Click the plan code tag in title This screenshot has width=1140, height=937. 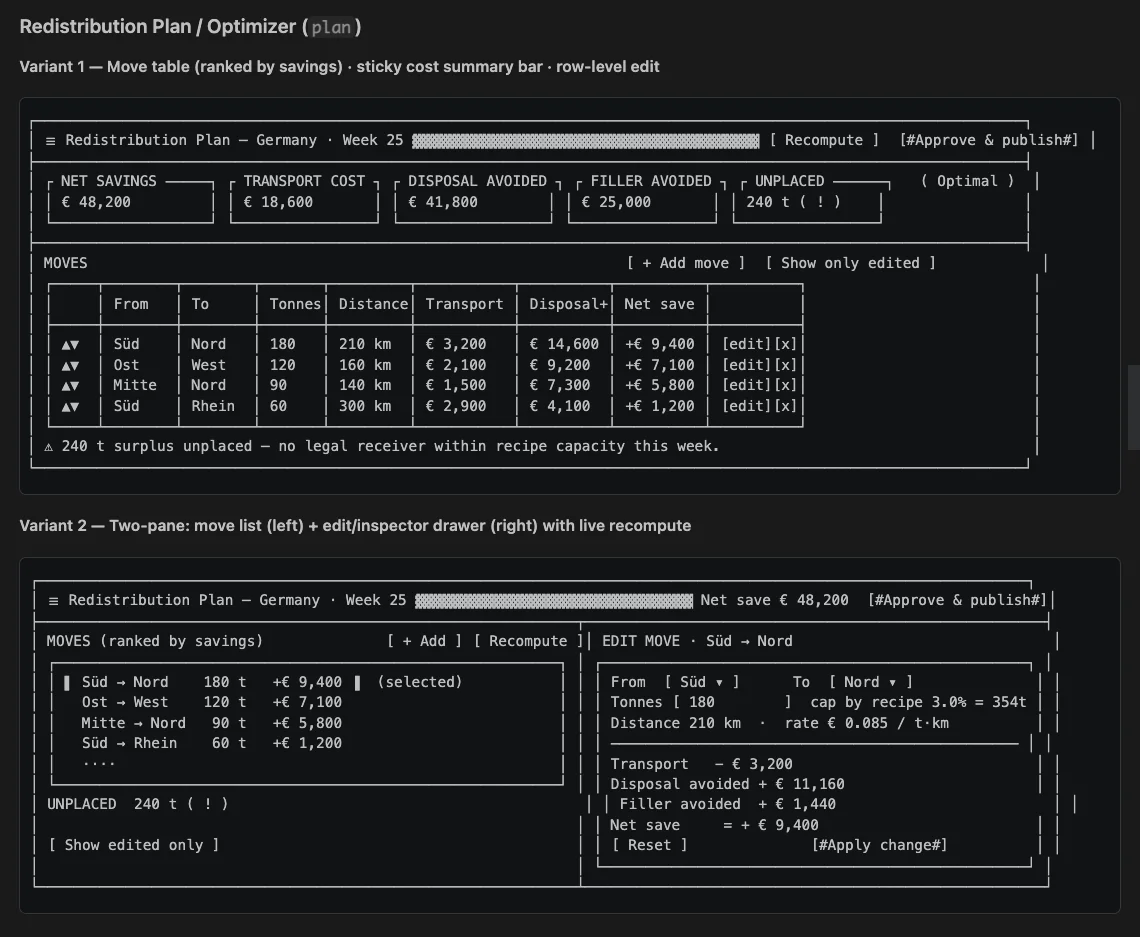(x=332, y=28)
